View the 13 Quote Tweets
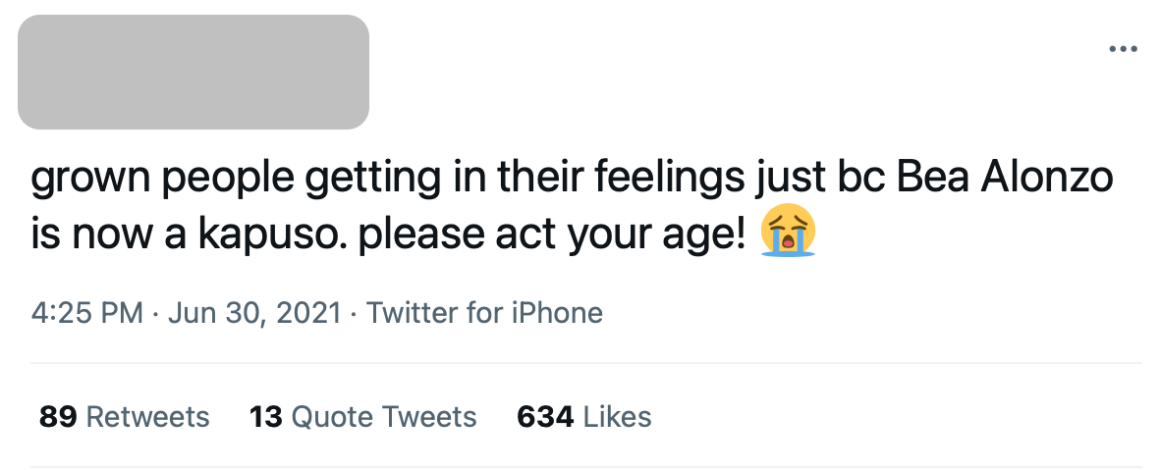Image resolution: width=1160 pixels, height=470 pixels. (363, 417)
